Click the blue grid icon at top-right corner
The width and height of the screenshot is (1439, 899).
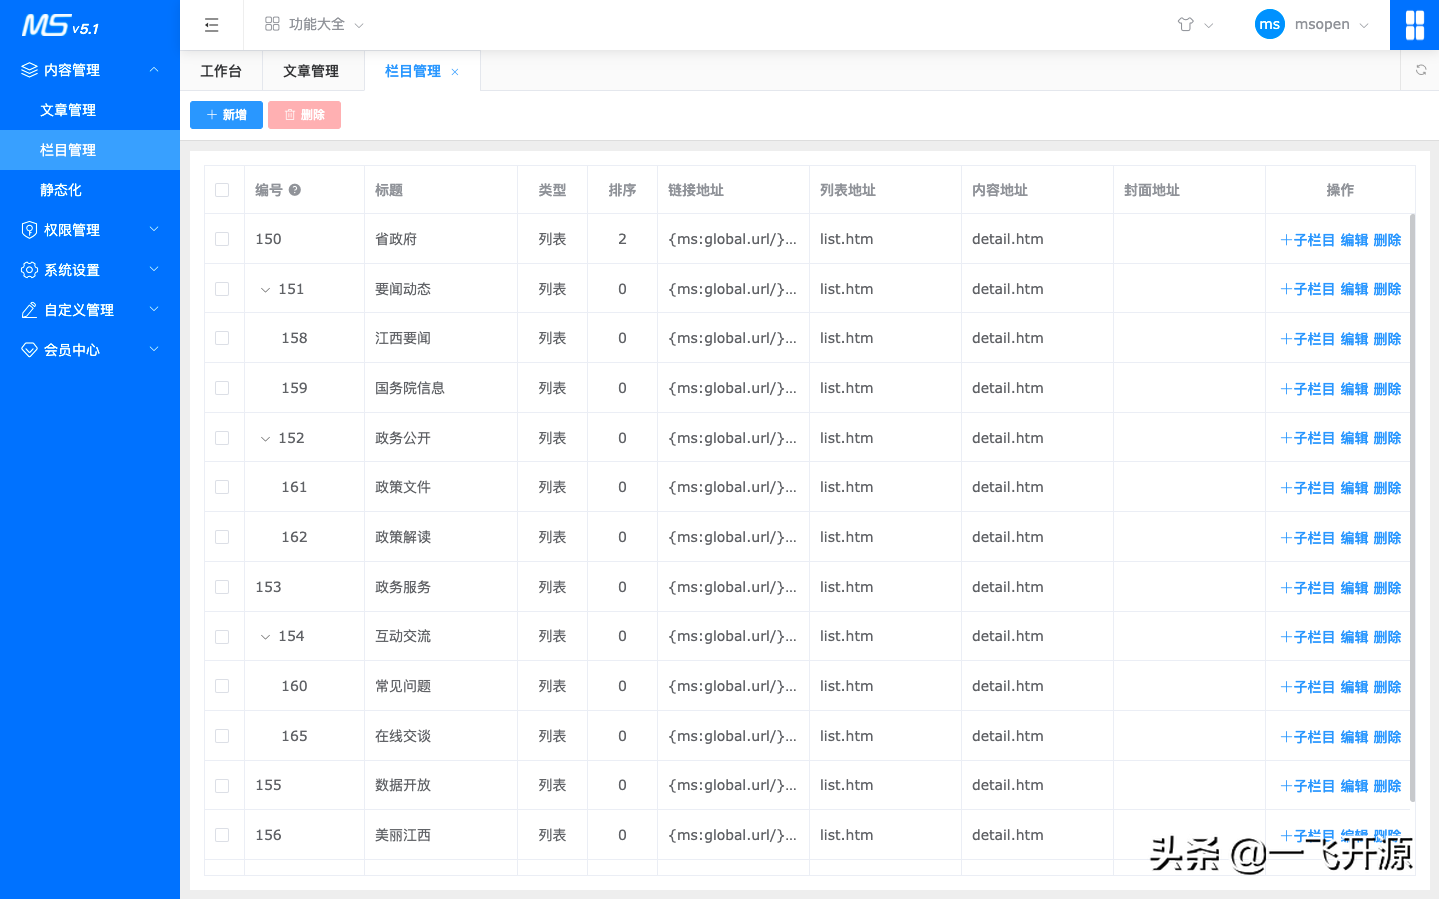(1414, 24)
